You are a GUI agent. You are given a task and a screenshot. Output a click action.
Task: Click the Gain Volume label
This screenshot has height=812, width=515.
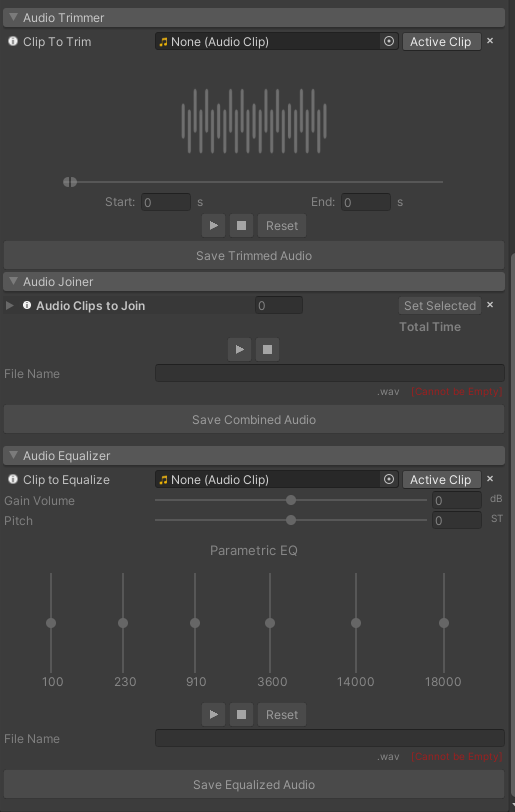coord(39,501)
